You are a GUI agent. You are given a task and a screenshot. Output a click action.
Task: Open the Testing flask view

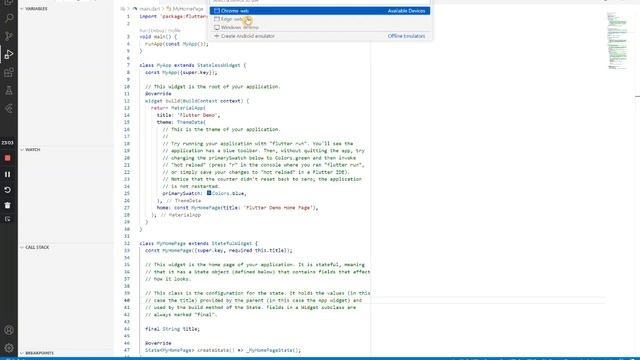coord(9,91)
